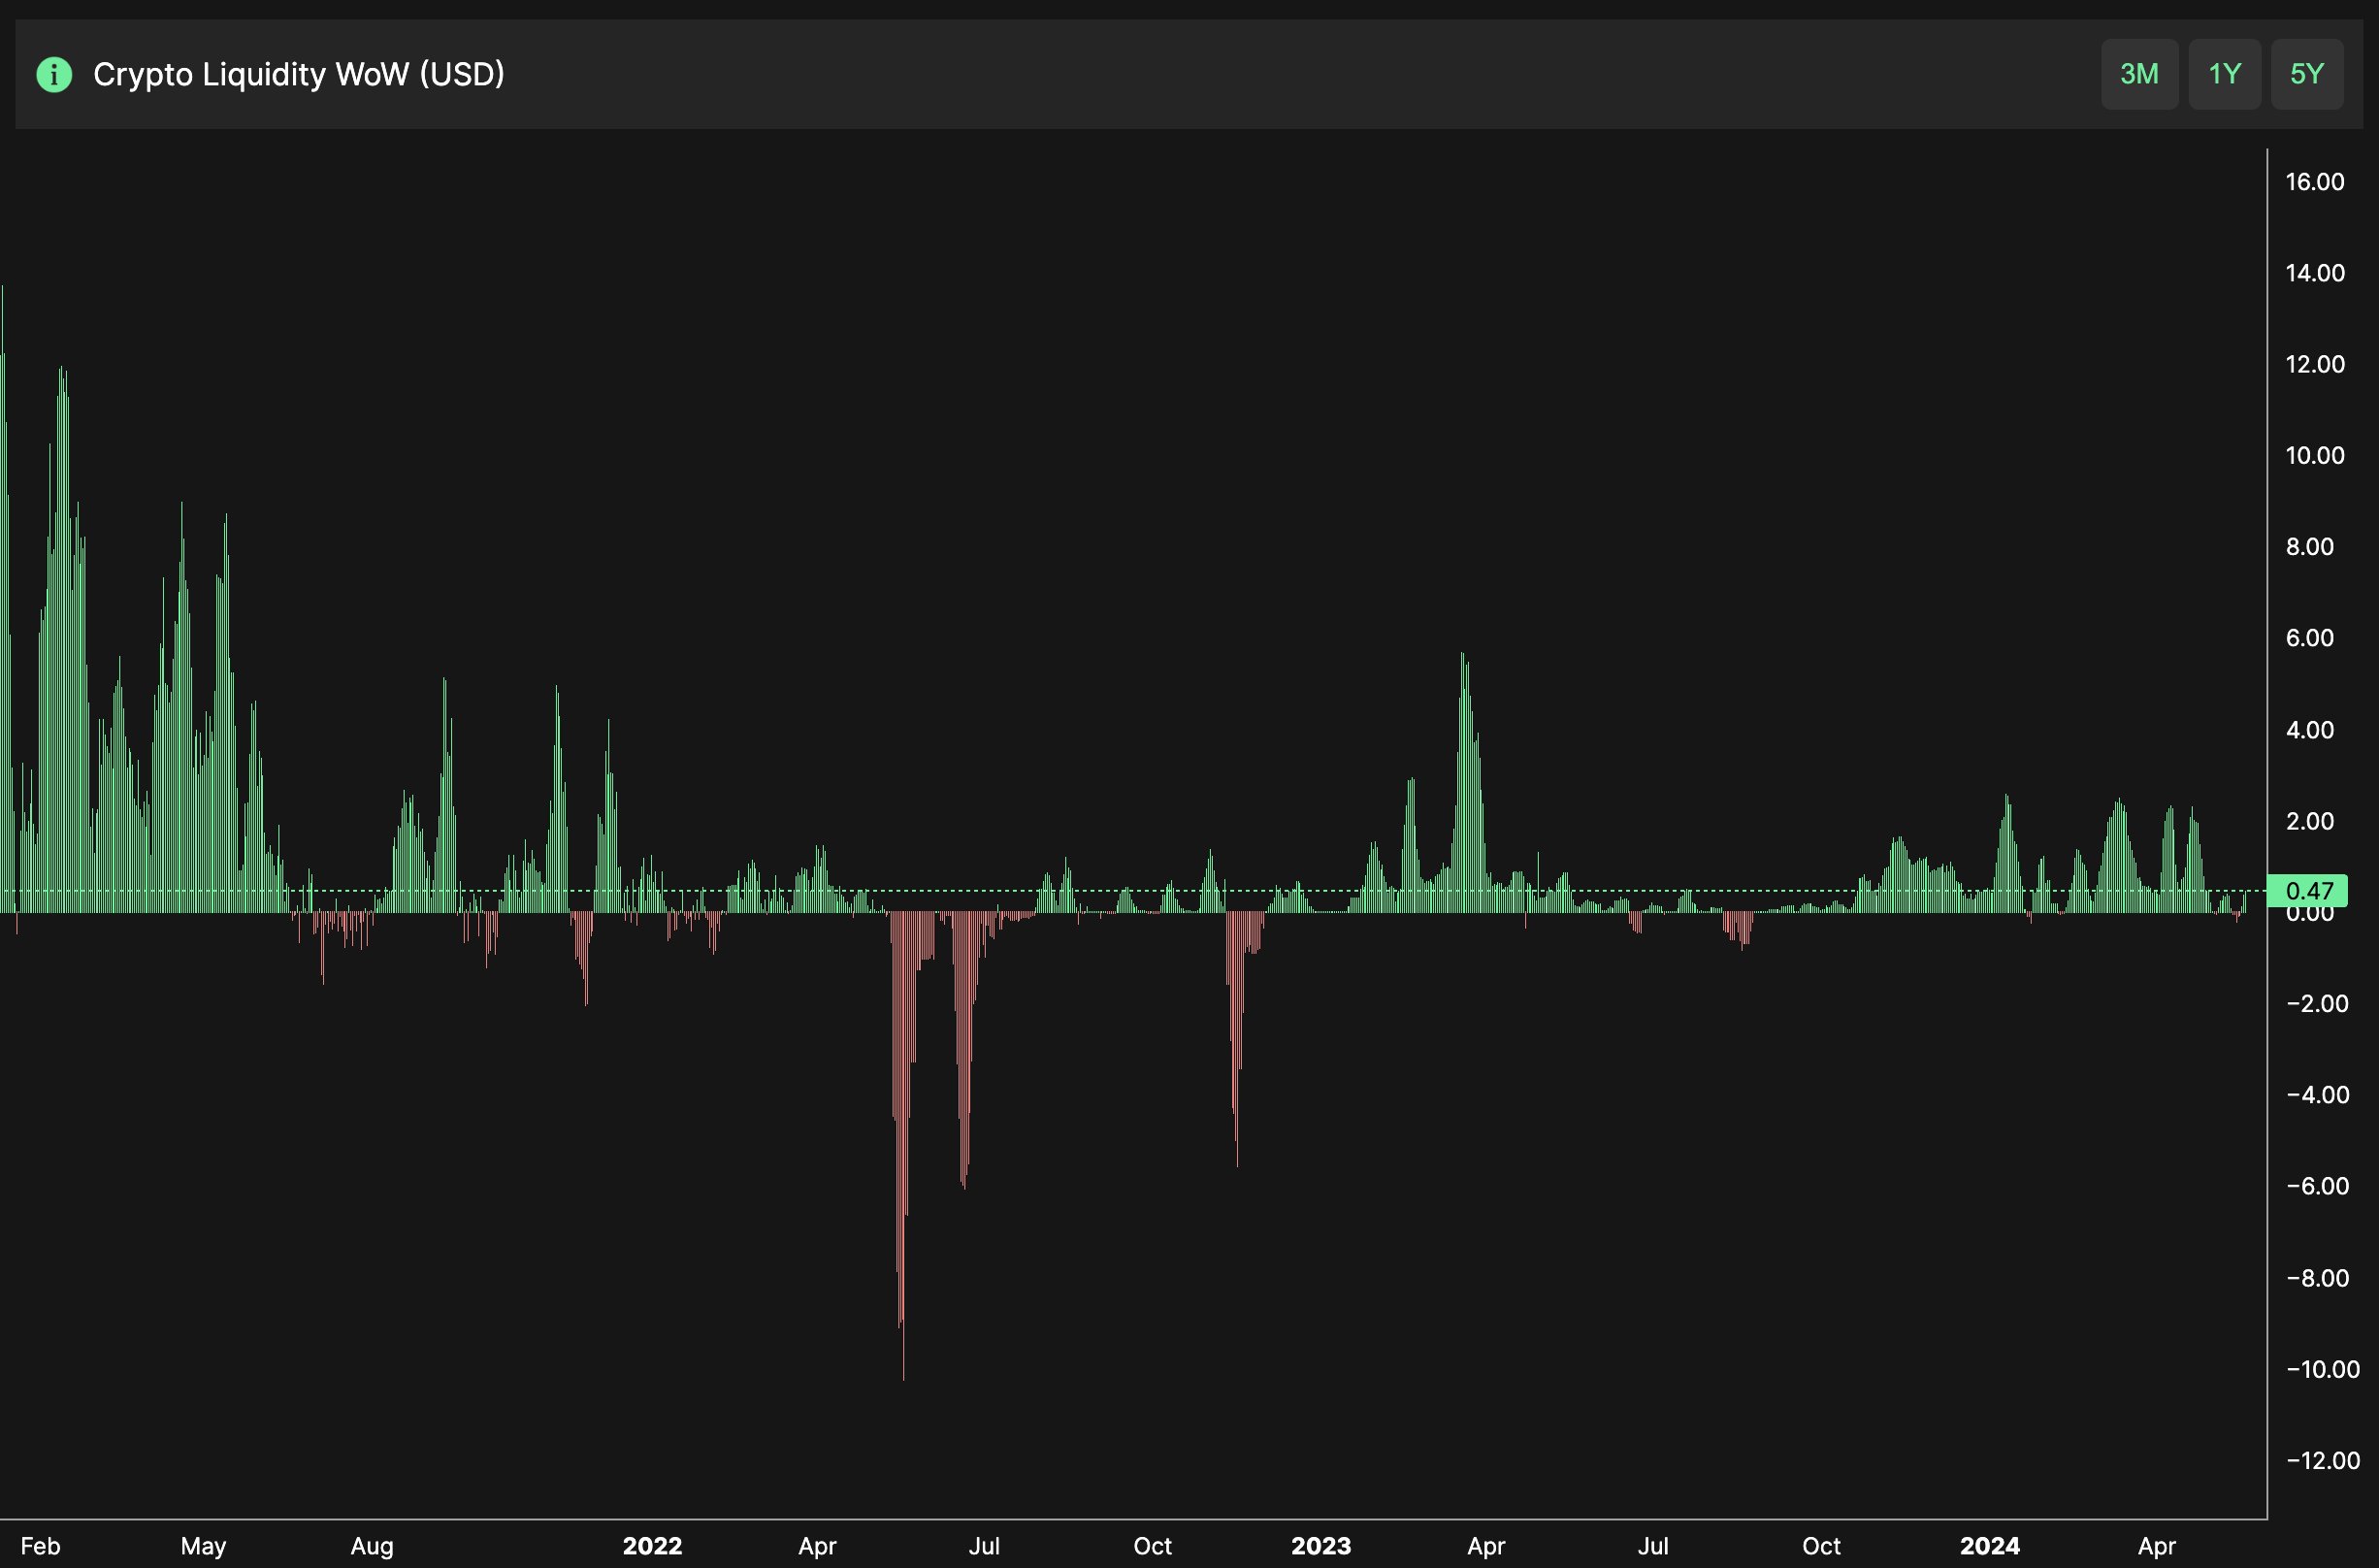
Task: Click the −6.00 tick on the price axis
Action: [x=2317, y=1186]
